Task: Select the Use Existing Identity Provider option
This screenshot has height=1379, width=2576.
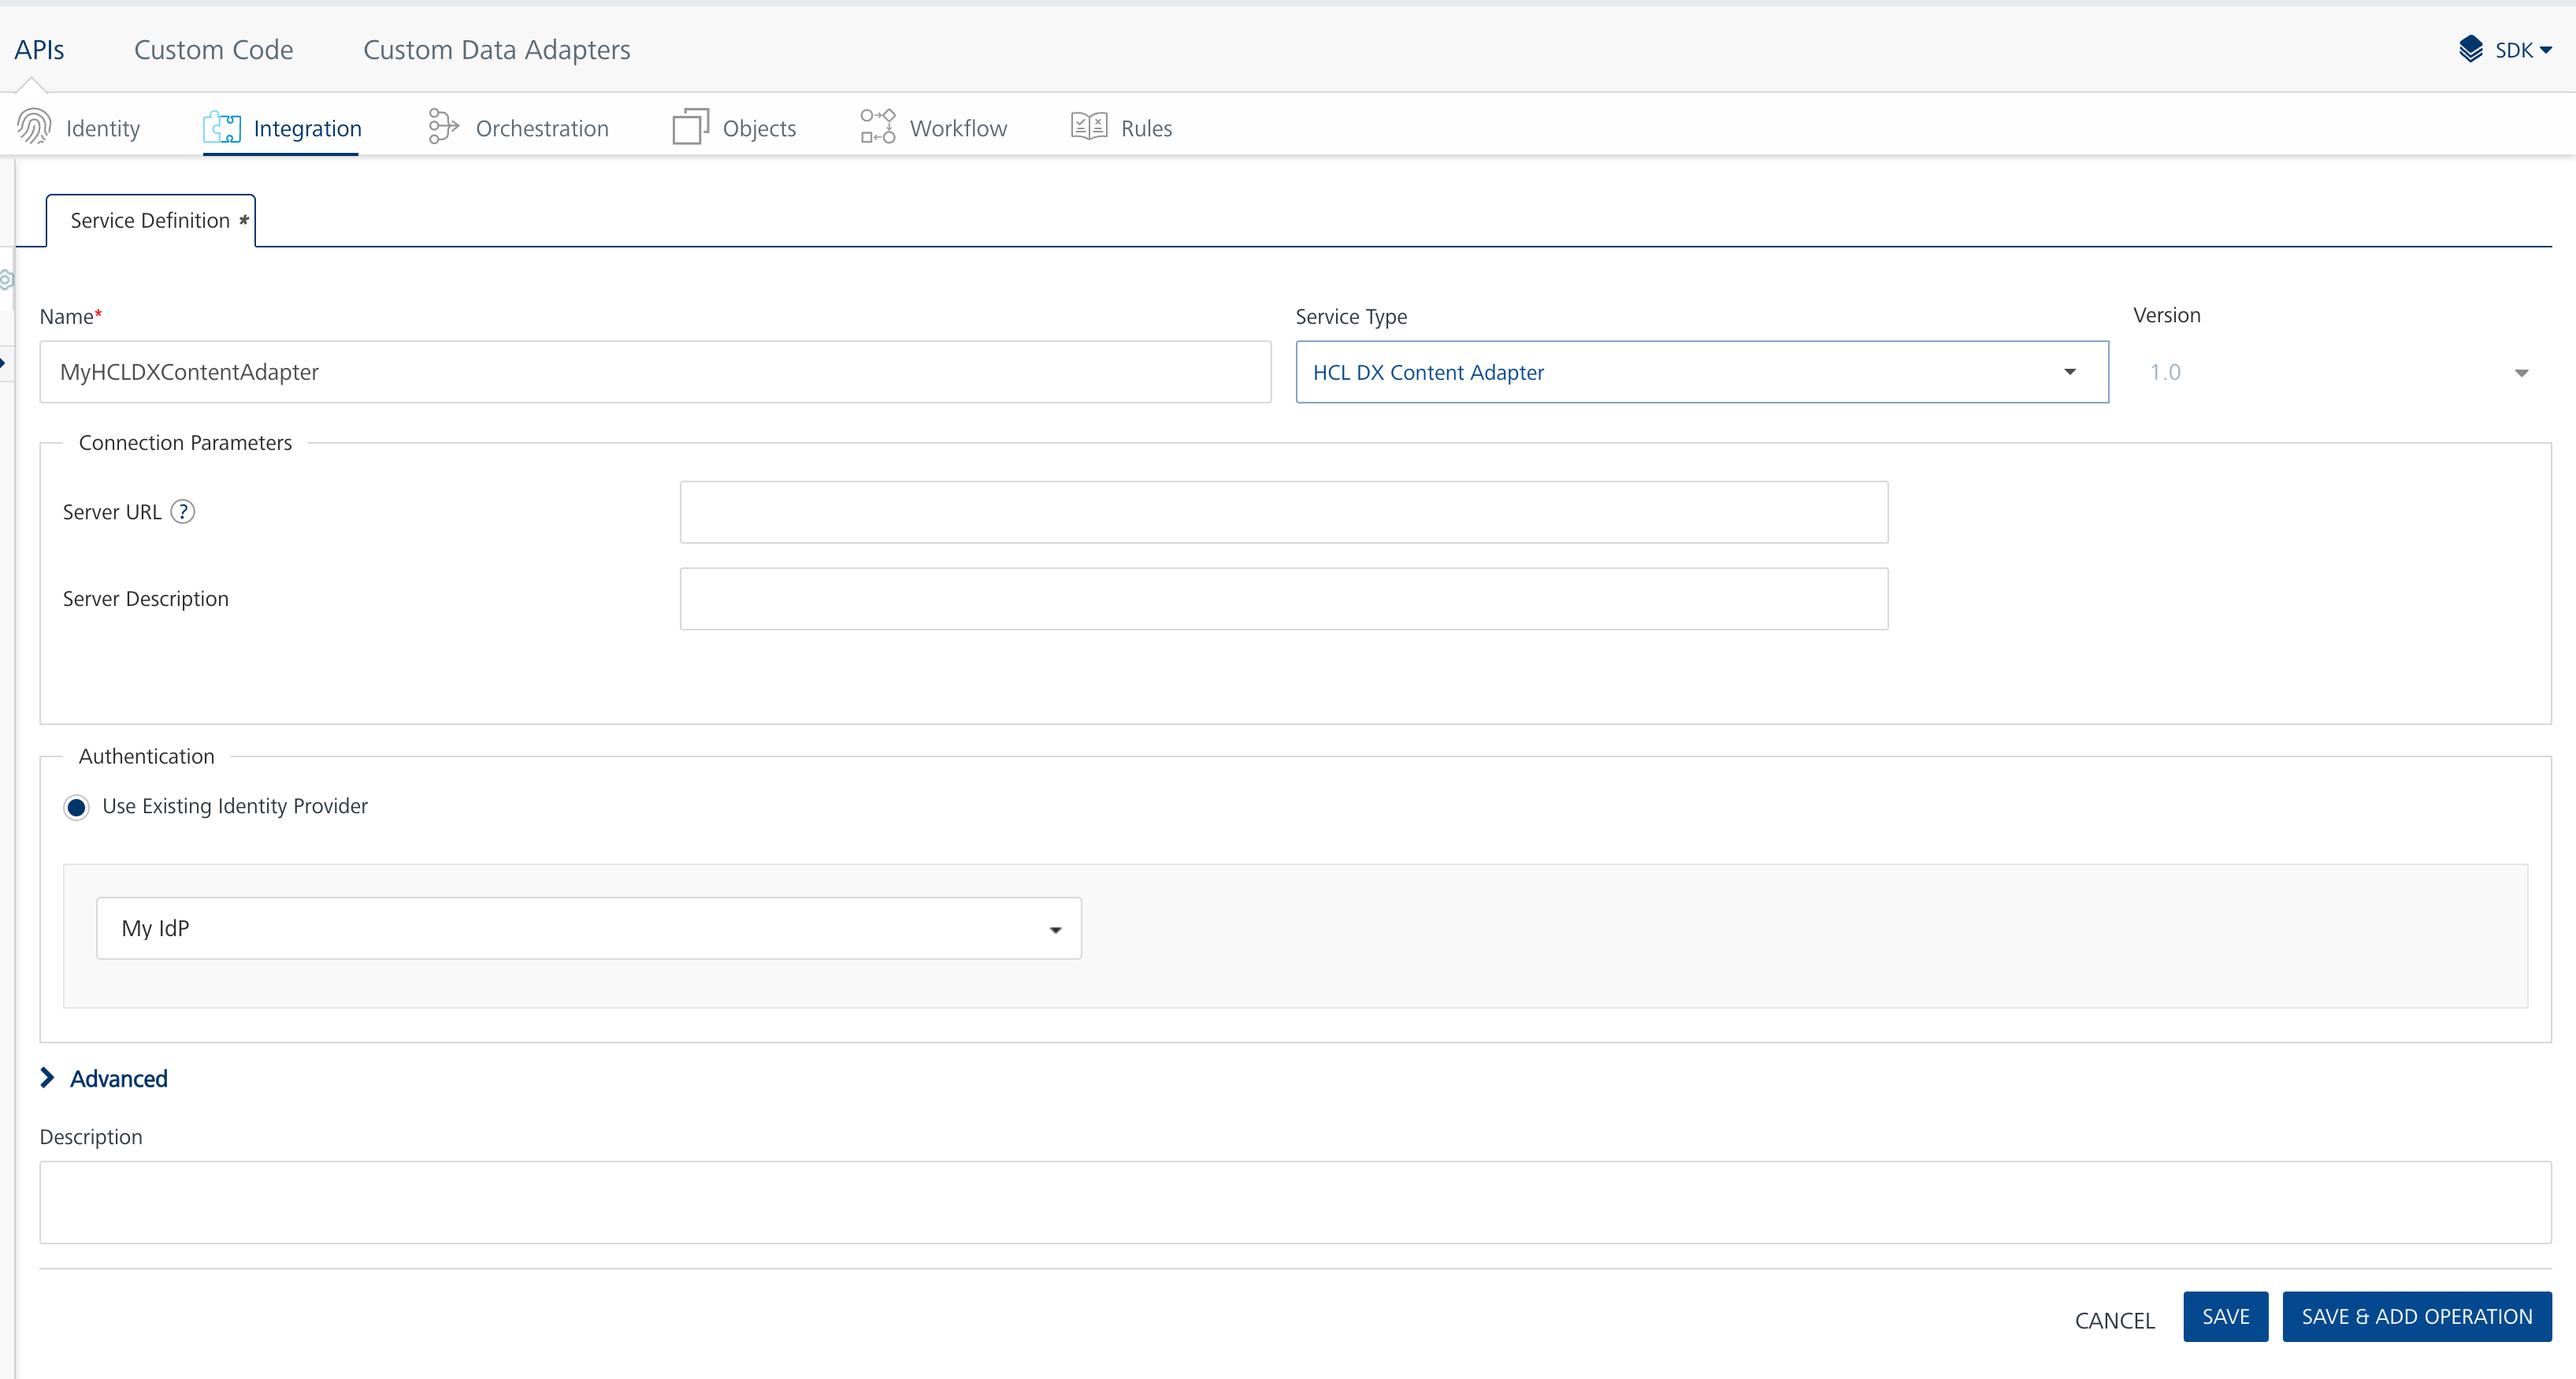Action: (x=76, y=807)
